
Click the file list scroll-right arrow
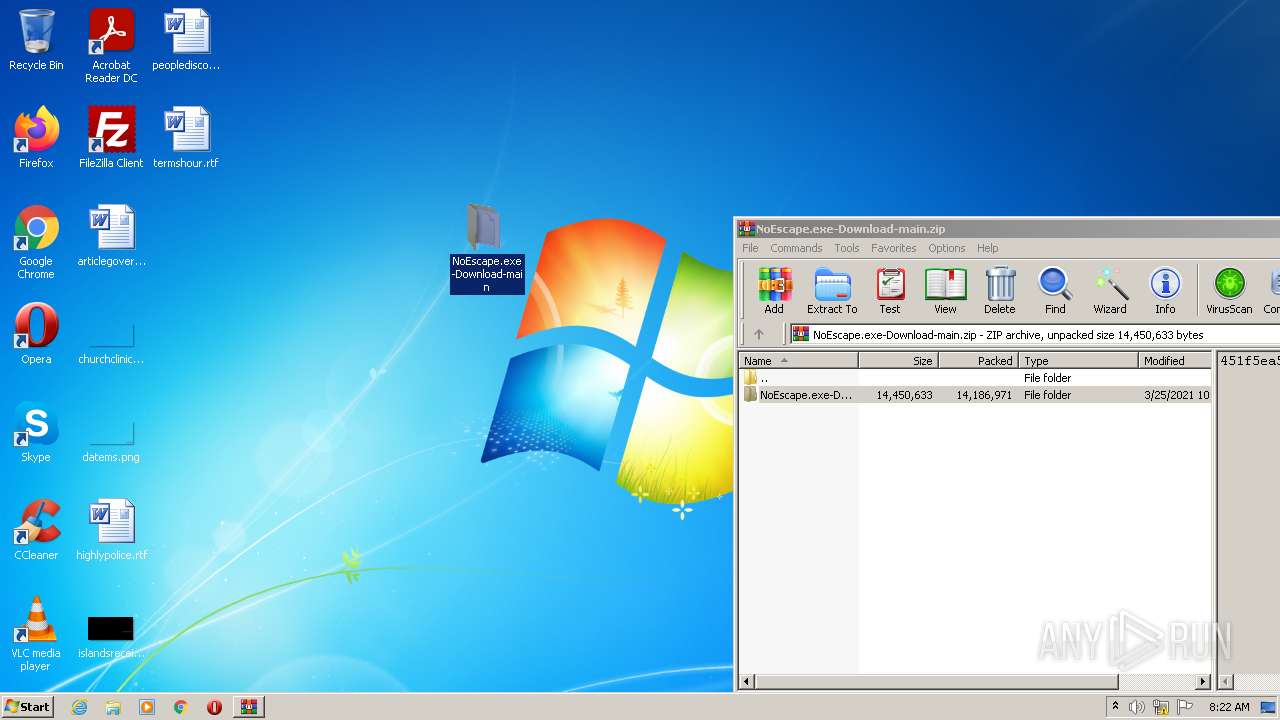1203,682
